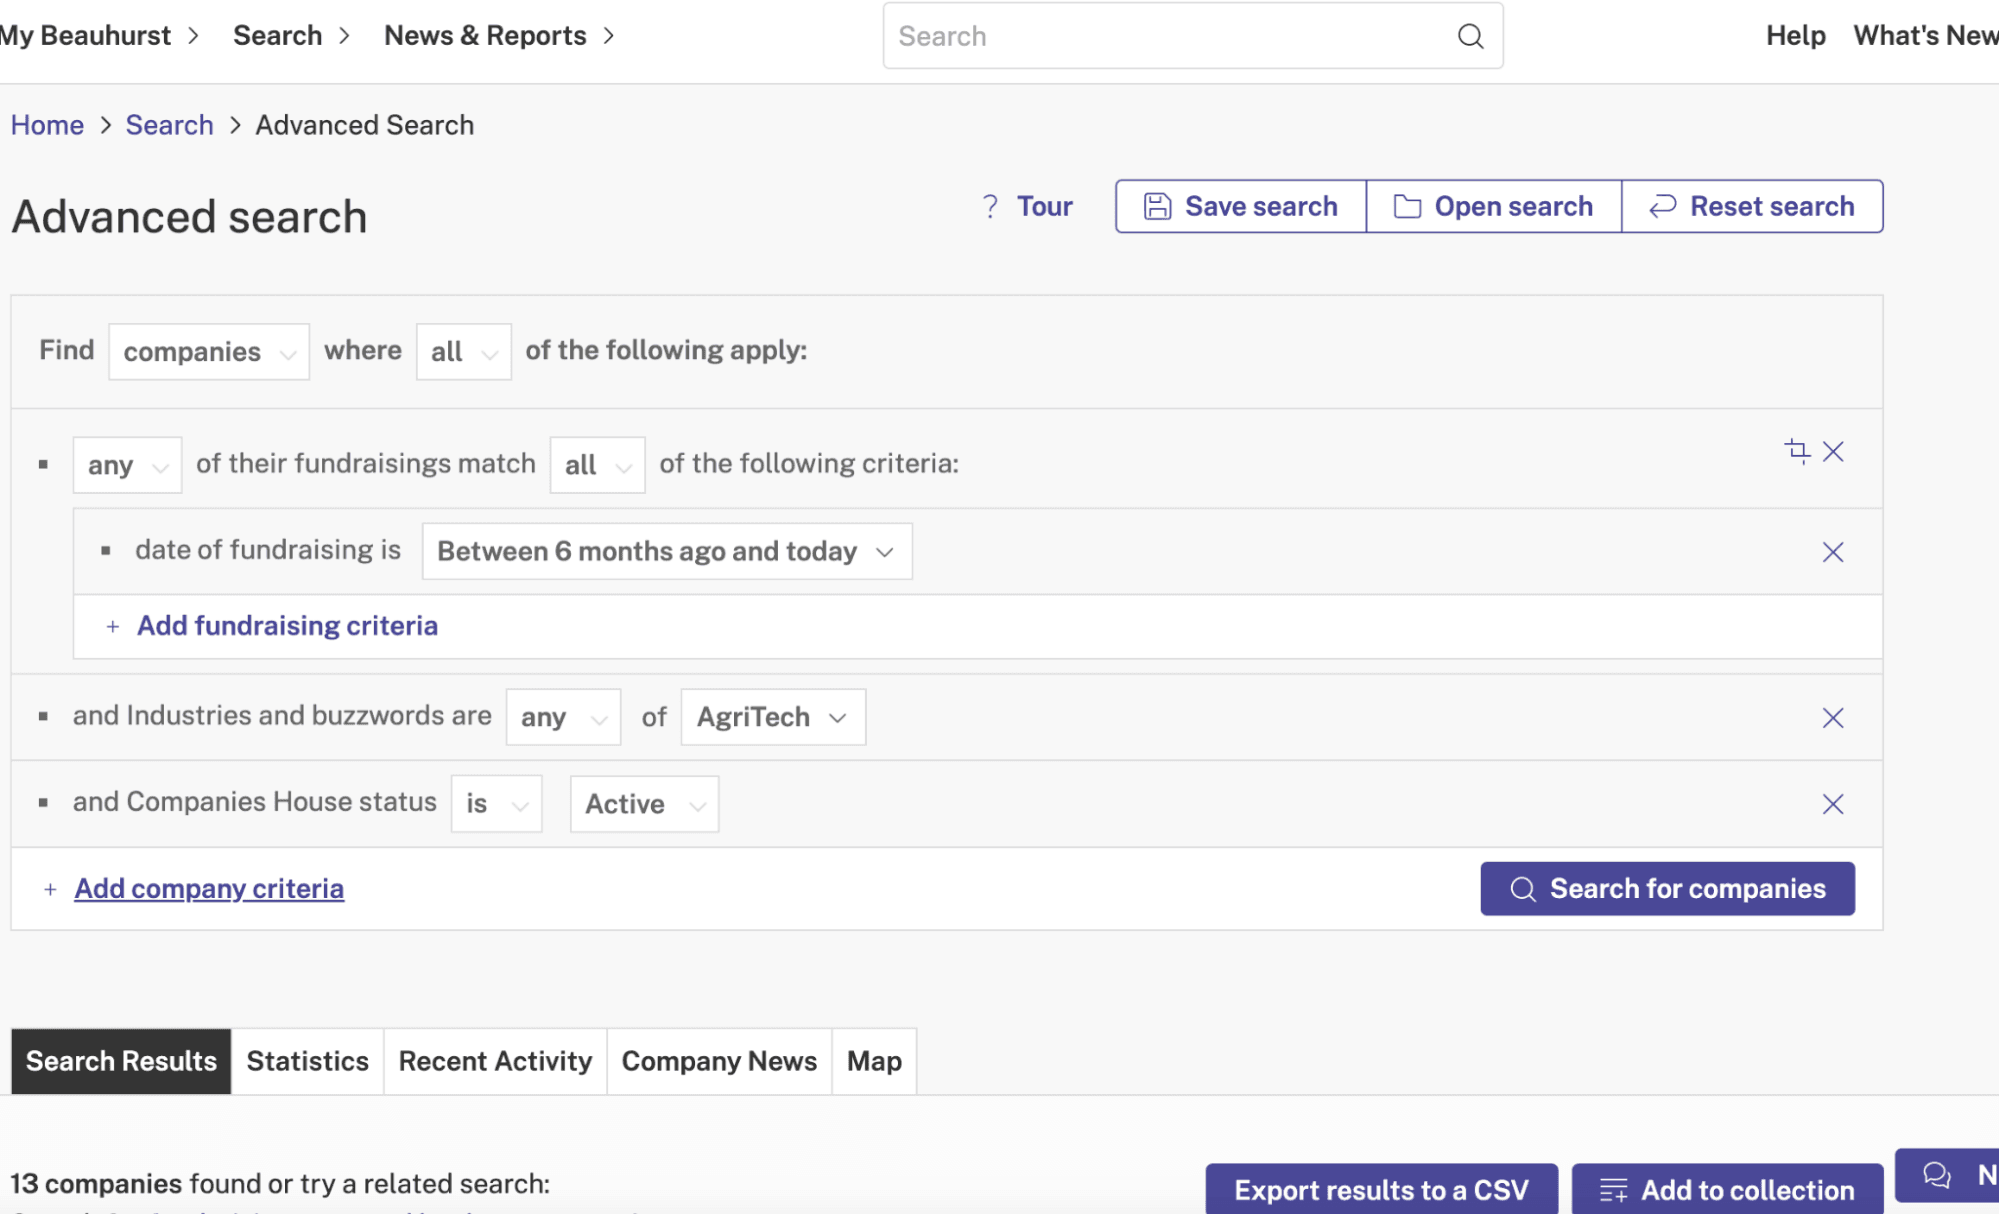This screenshot has height=1215, width=1999.
Task: Open the AgriTech selection dropdown
Action: tap(773, 717)
